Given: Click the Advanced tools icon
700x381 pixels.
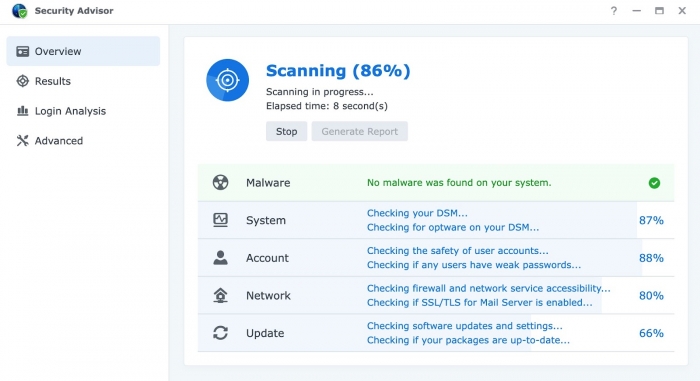Looking at the screenshot, I should (22, 141).
